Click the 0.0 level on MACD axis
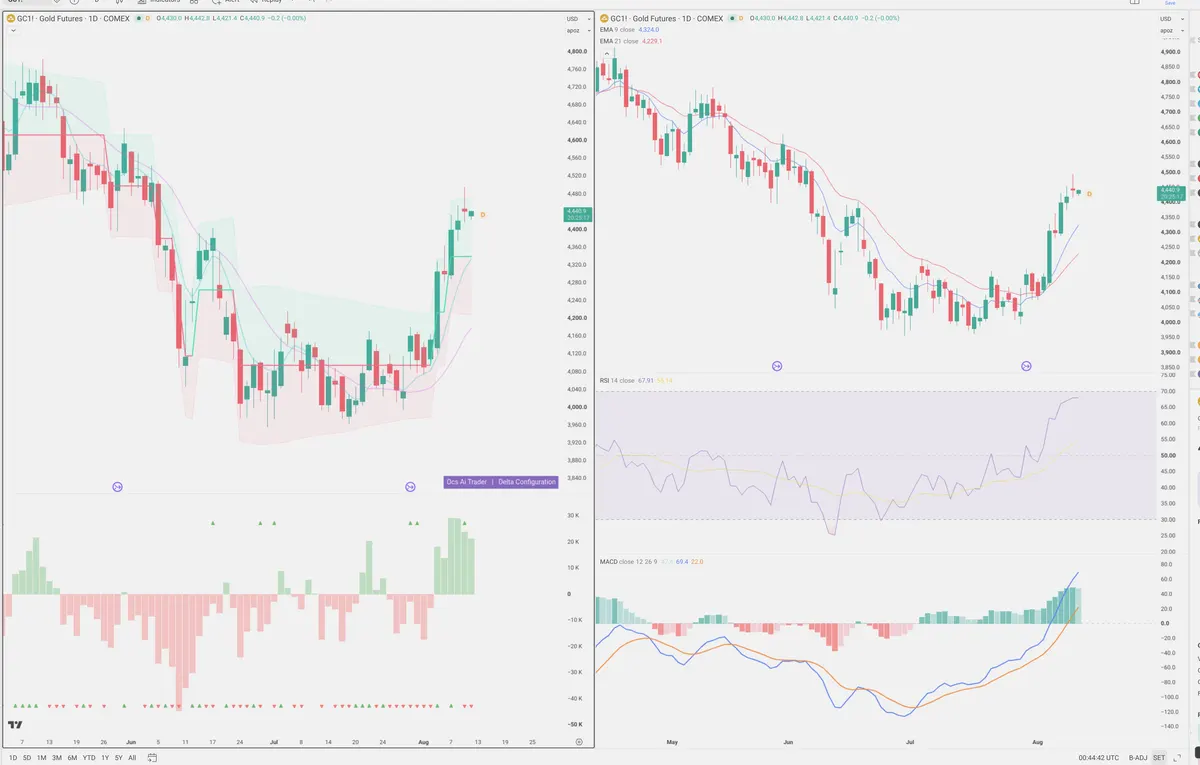Screen dimensions: 1200x765 (x=1165, y=622)
